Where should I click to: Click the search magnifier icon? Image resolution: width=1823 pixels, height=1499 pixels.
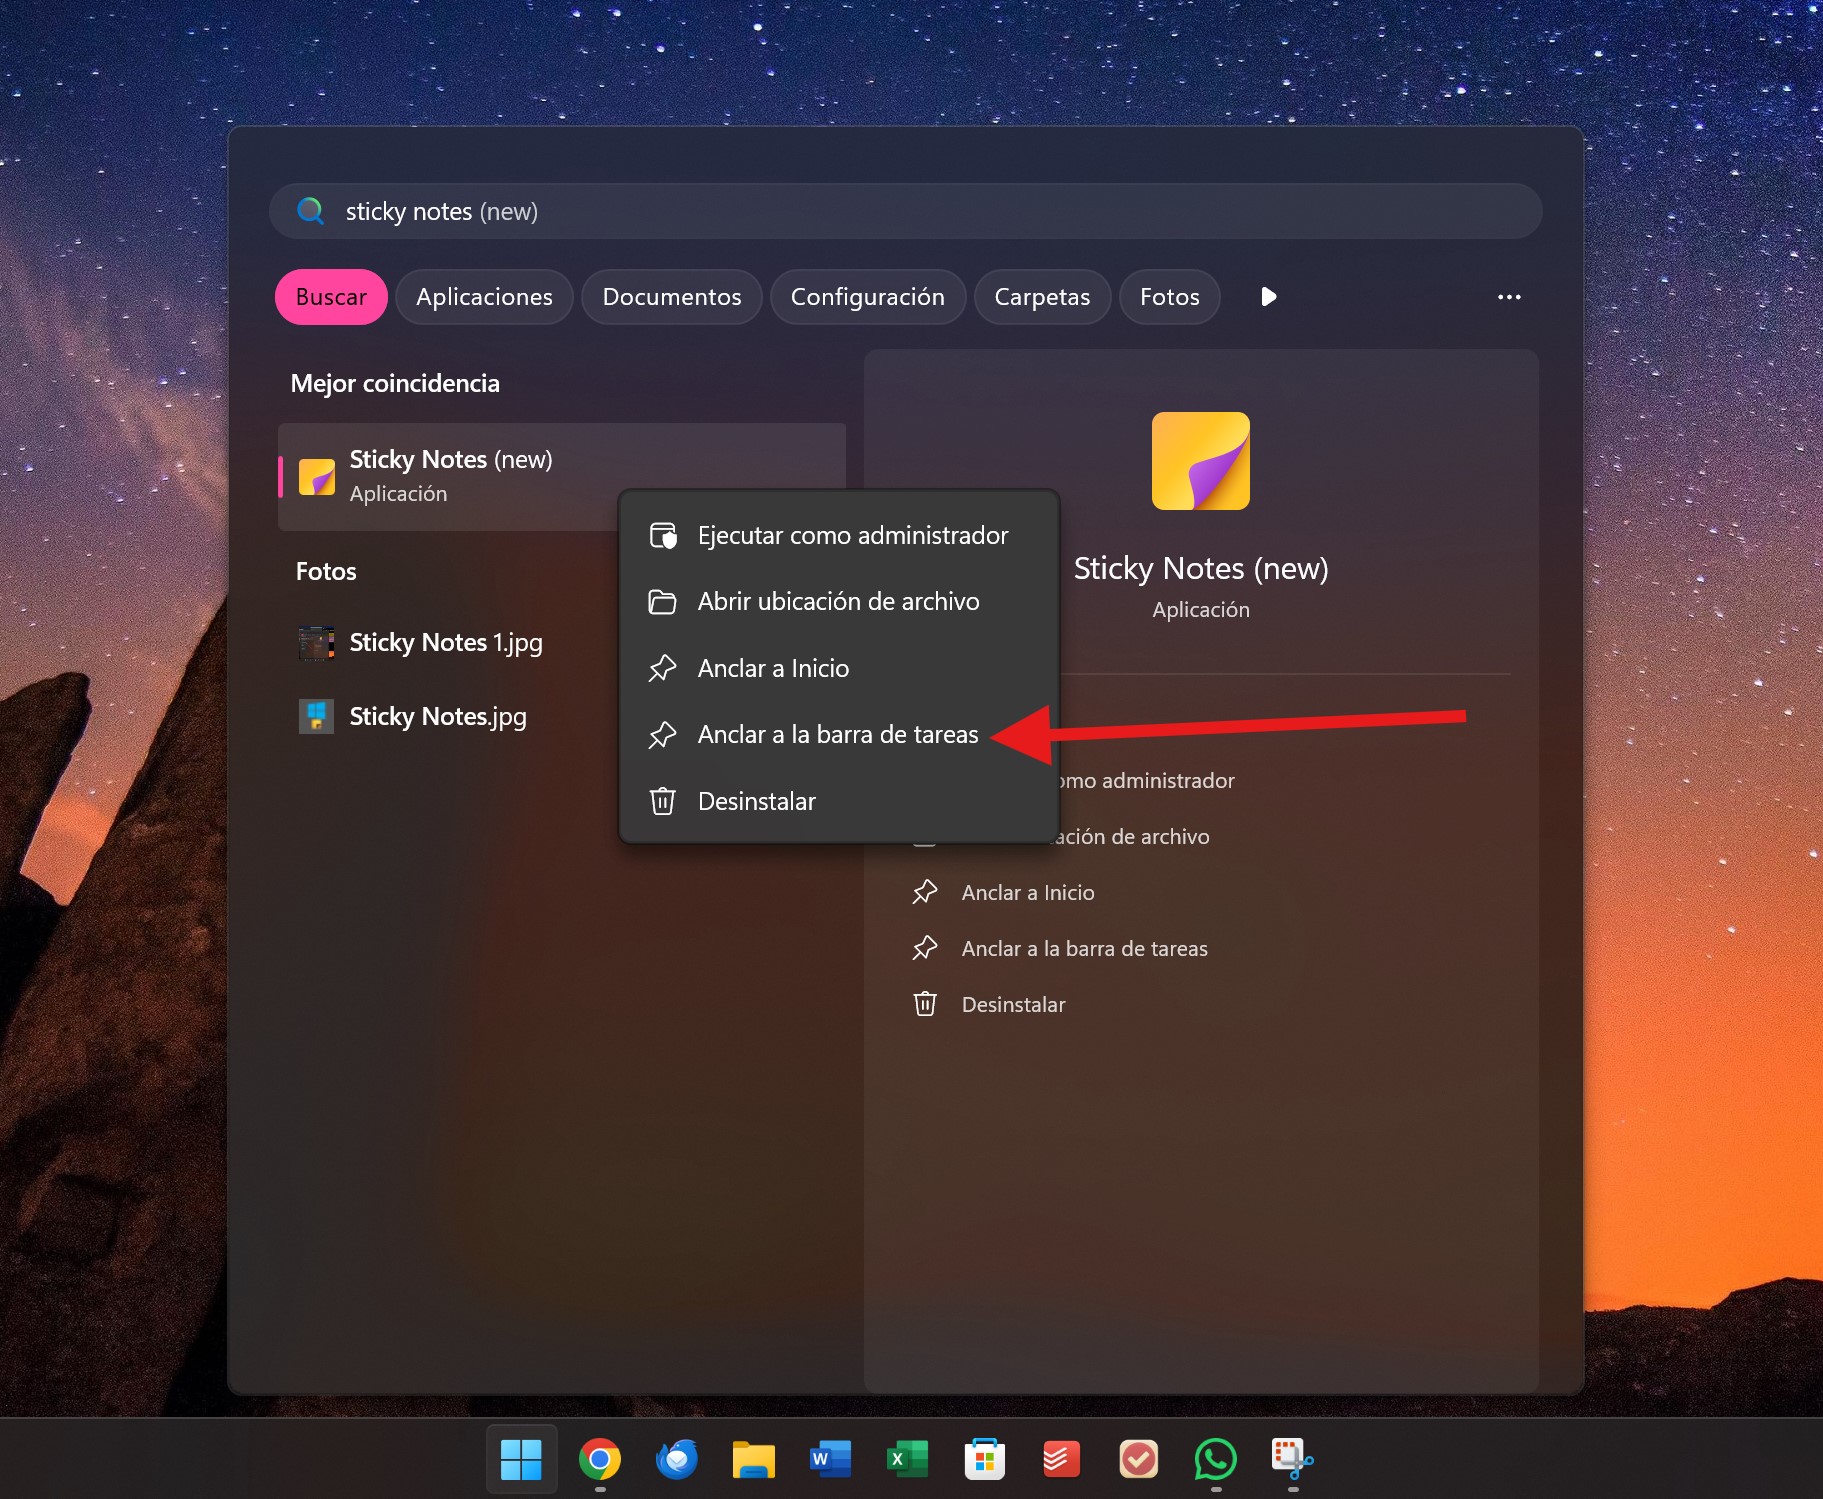point(311,211)
